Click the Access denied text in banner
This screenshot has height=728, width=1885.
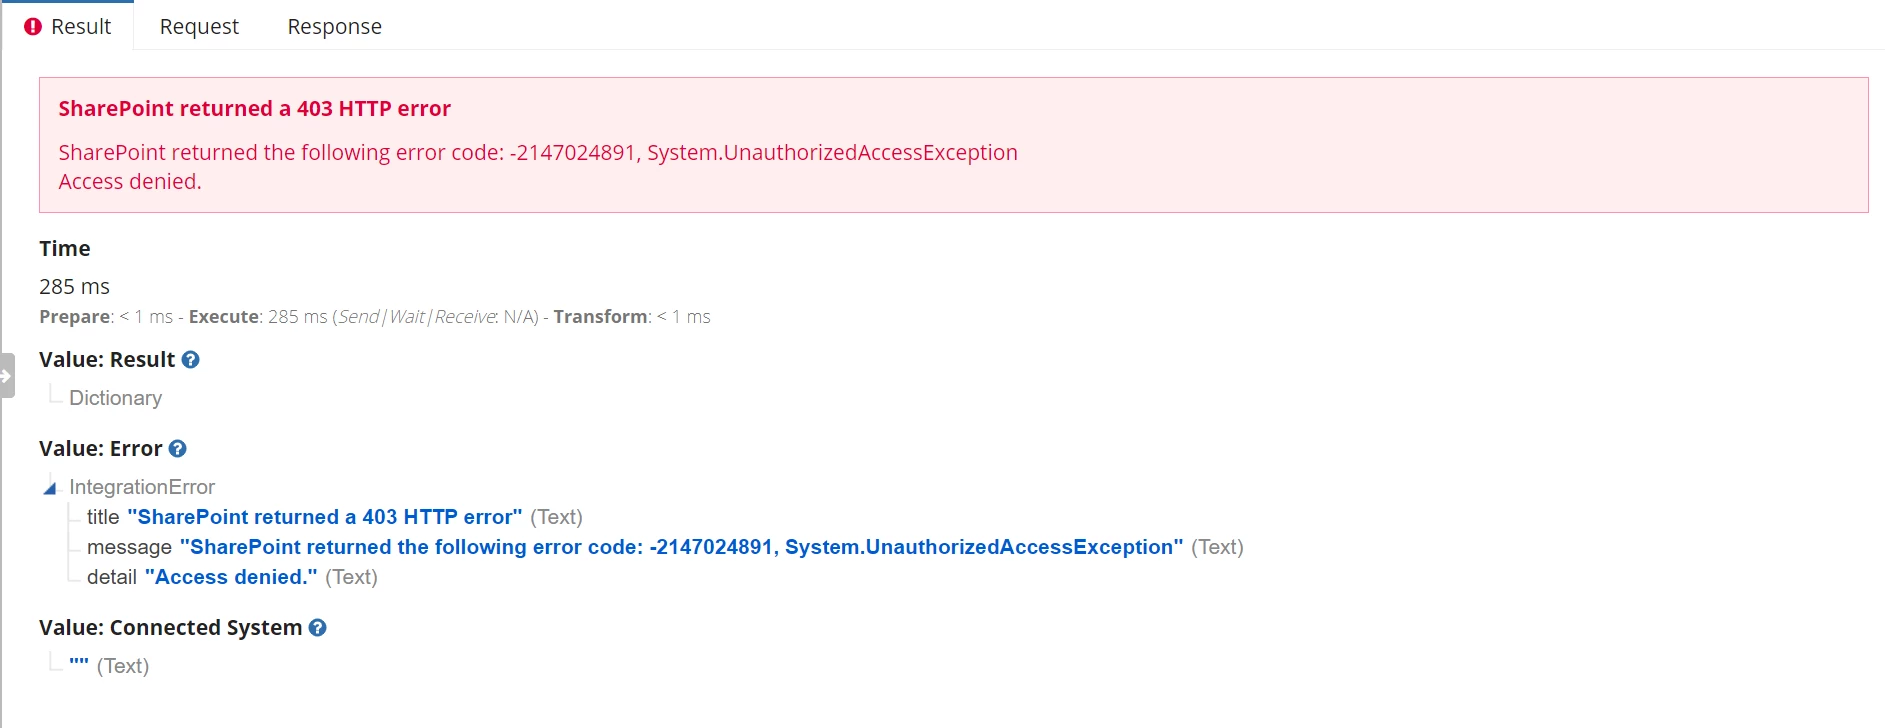[130, 182]
